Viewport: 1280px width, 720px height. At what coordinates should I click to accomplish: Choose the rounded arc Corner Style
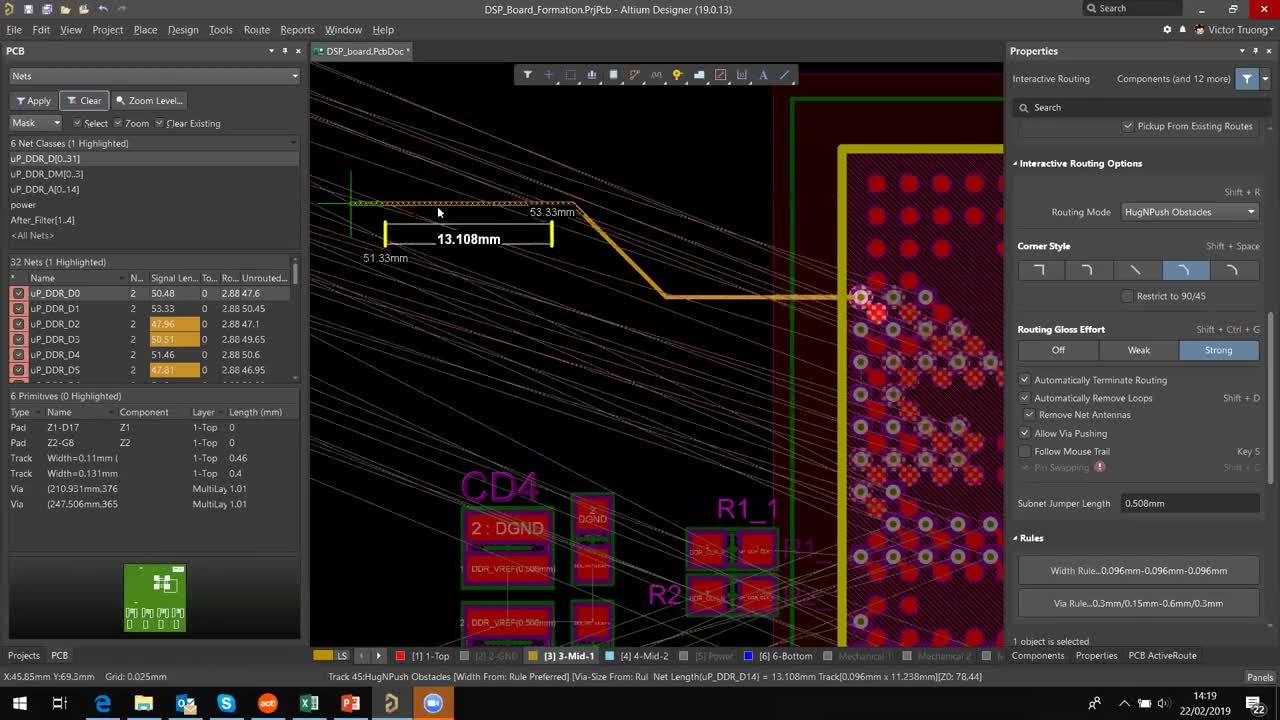click(1233, 270)
